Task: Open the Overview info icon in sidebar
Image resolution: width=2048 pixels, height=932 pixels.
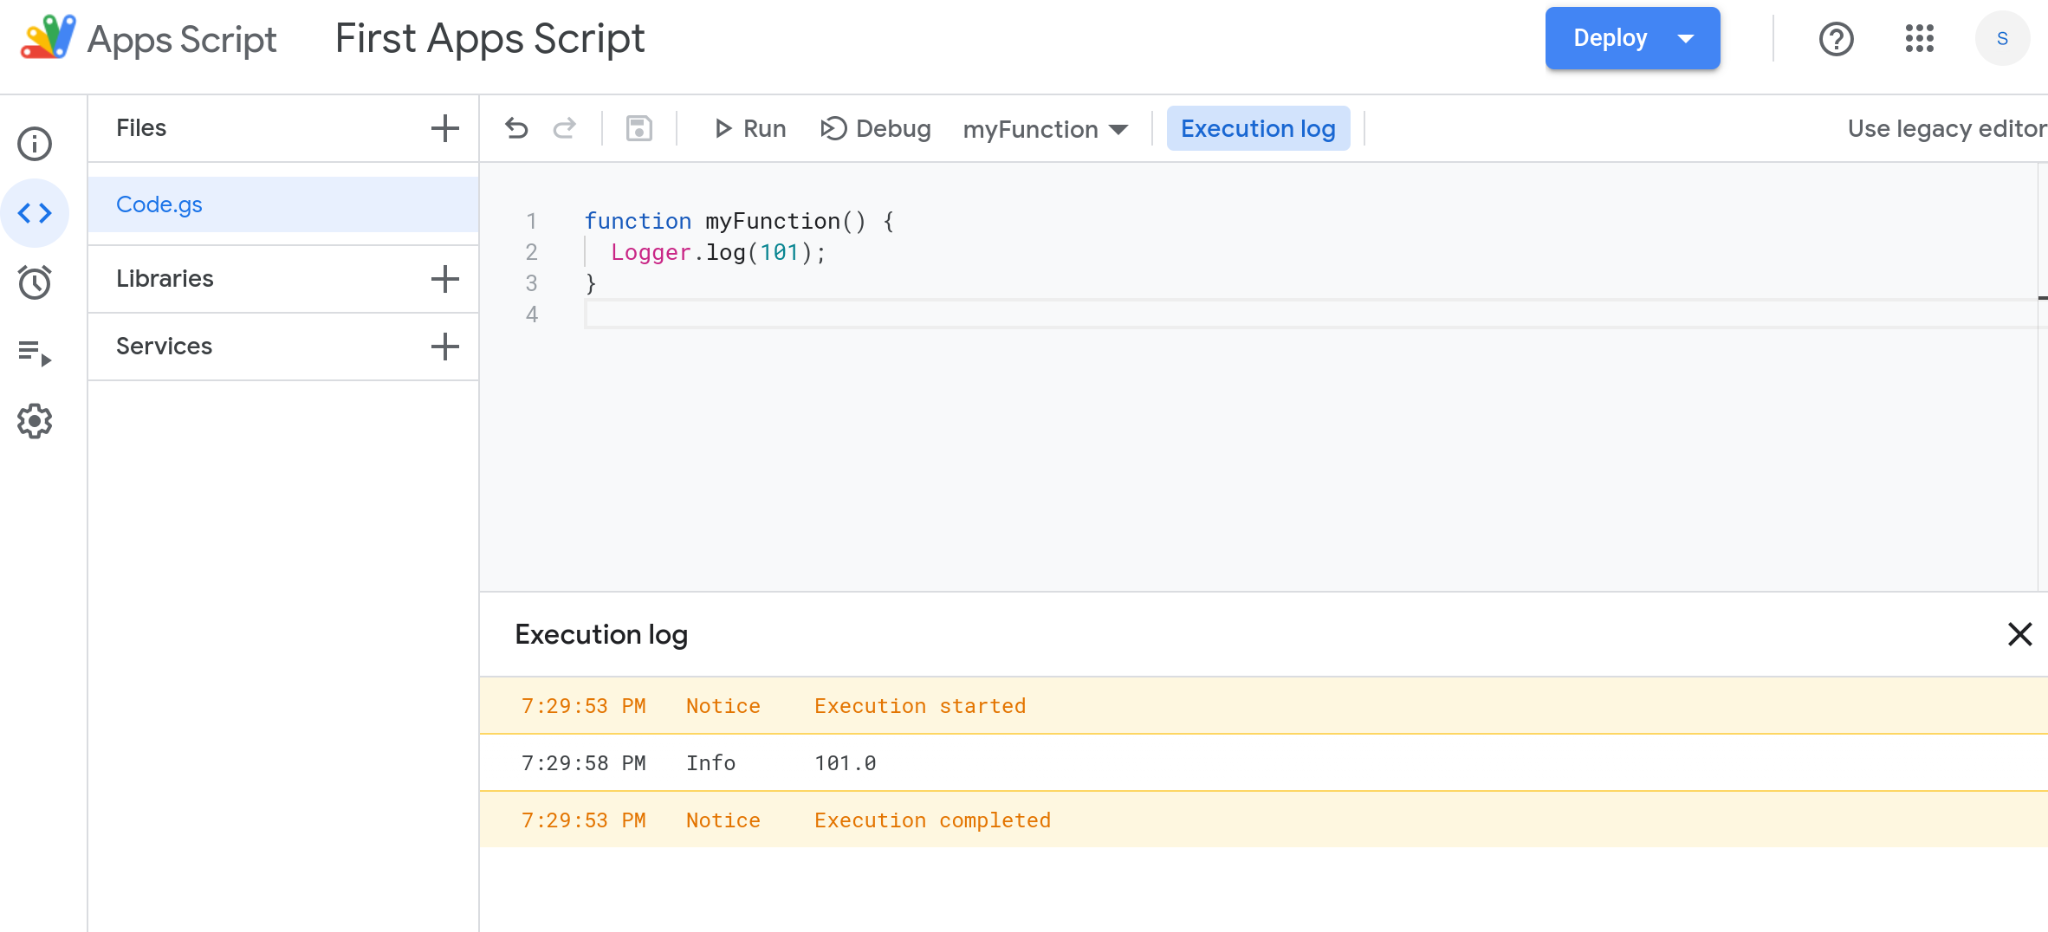Action: click(35, 144)
